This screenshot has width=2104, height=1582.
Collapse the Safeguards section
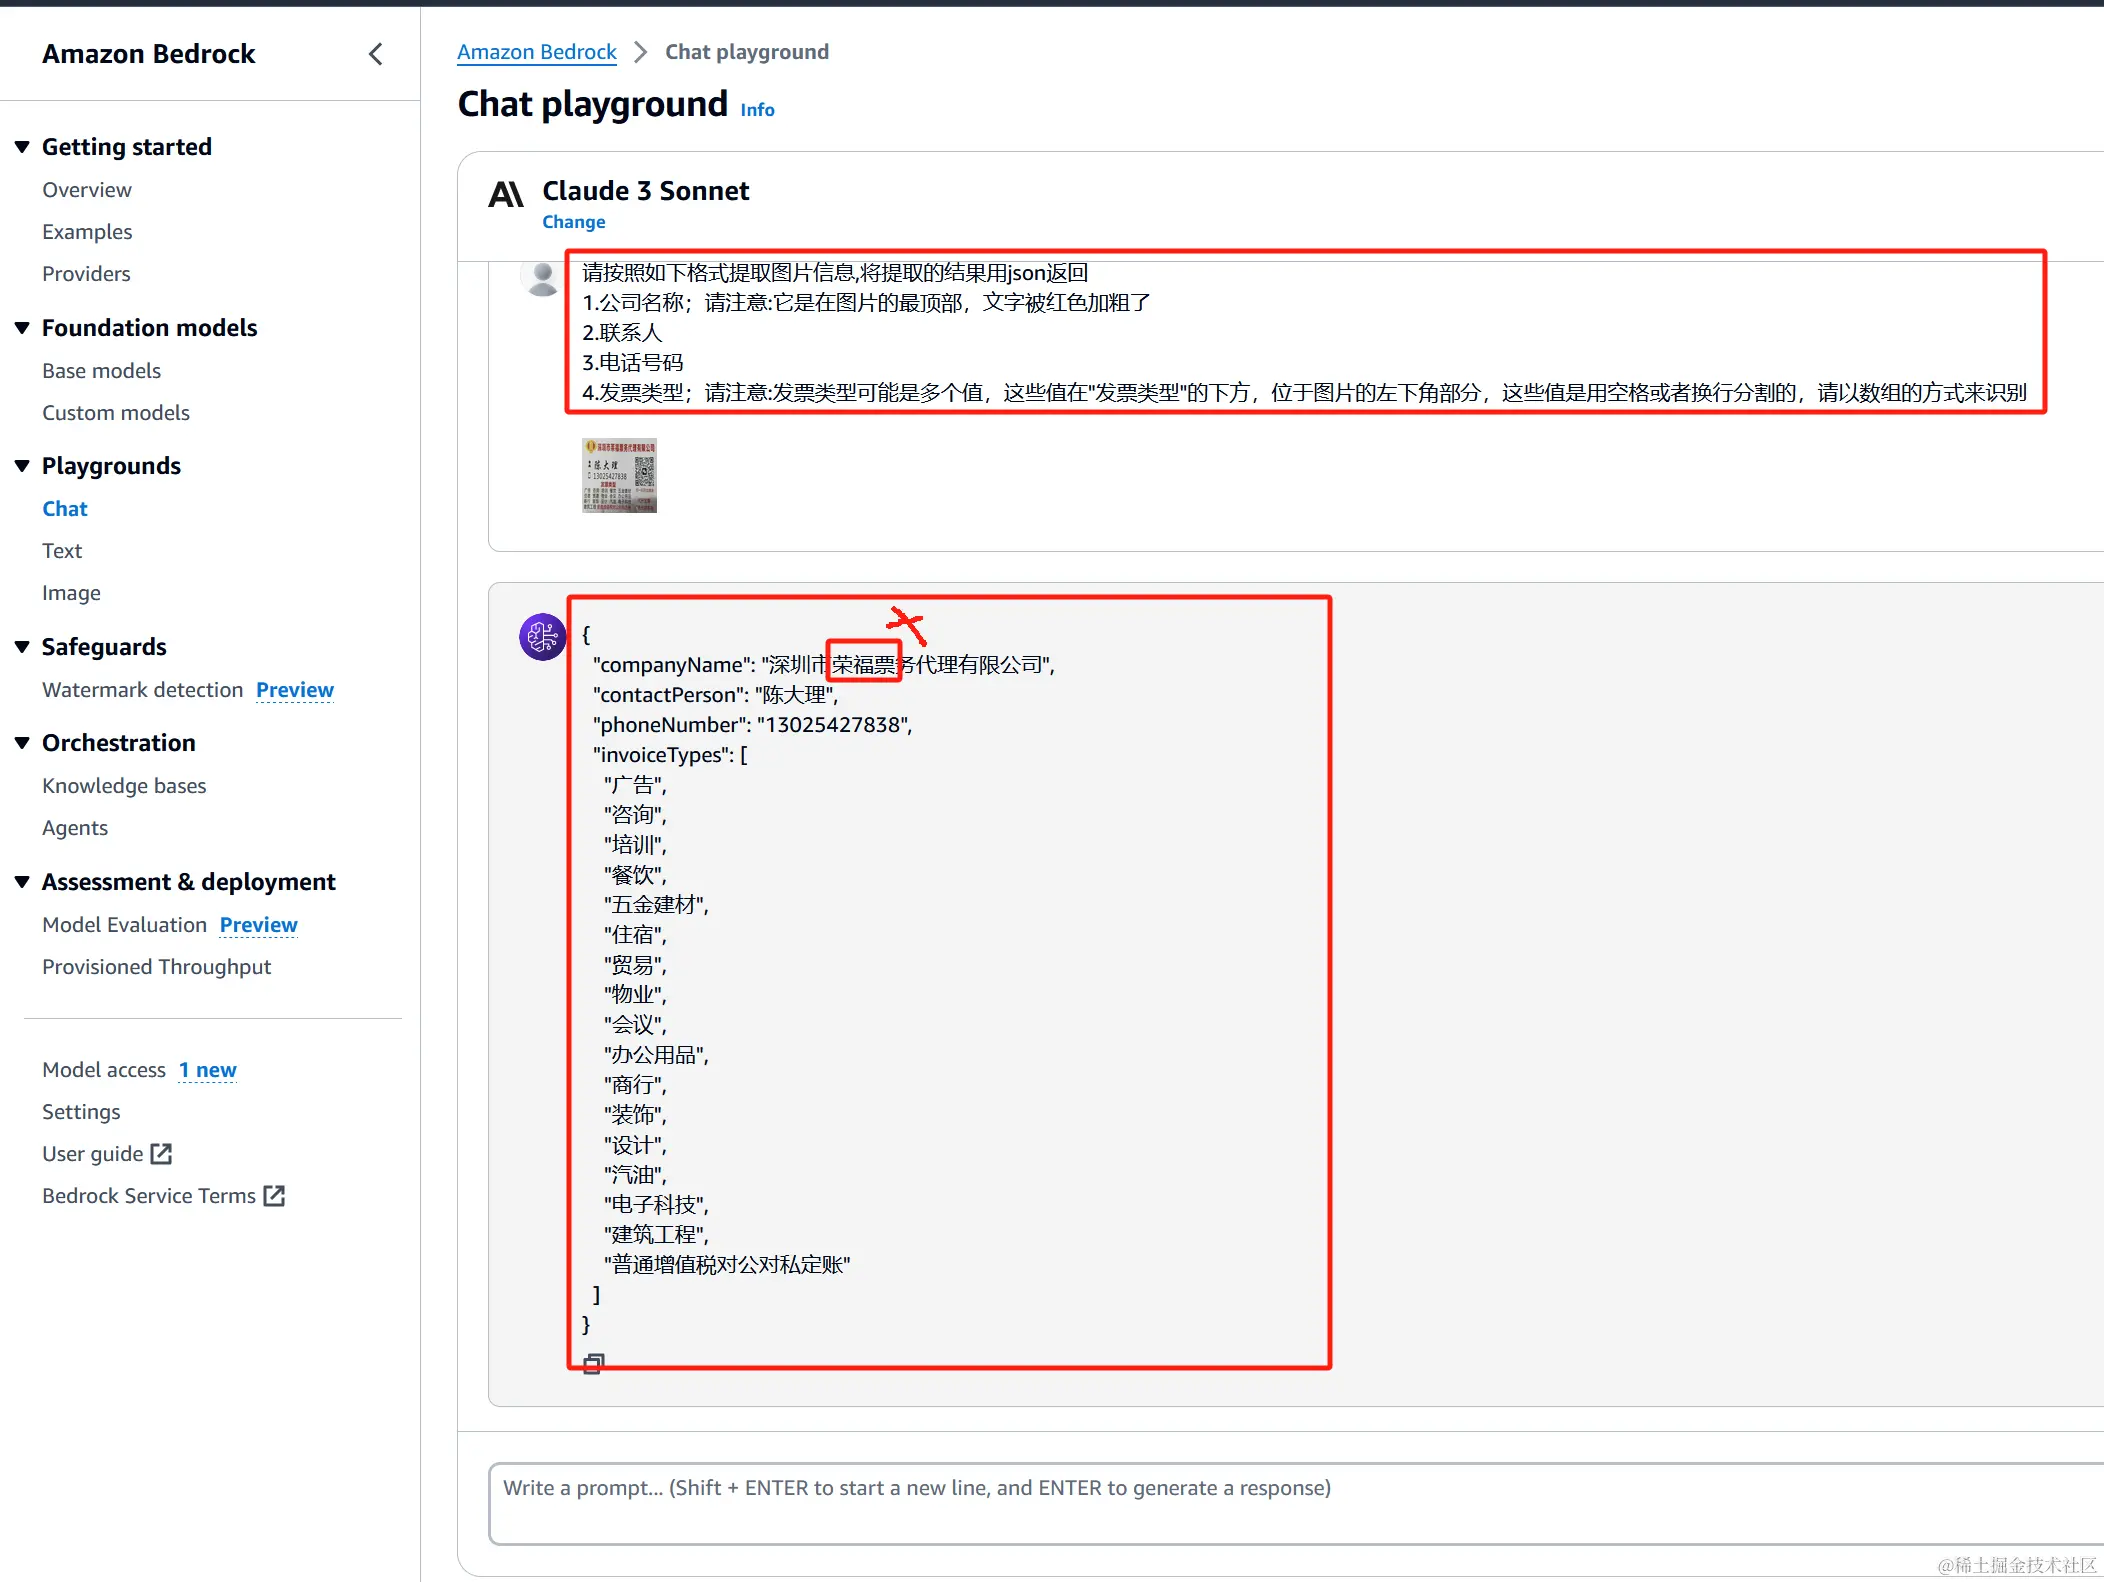(x=22, y=647)
